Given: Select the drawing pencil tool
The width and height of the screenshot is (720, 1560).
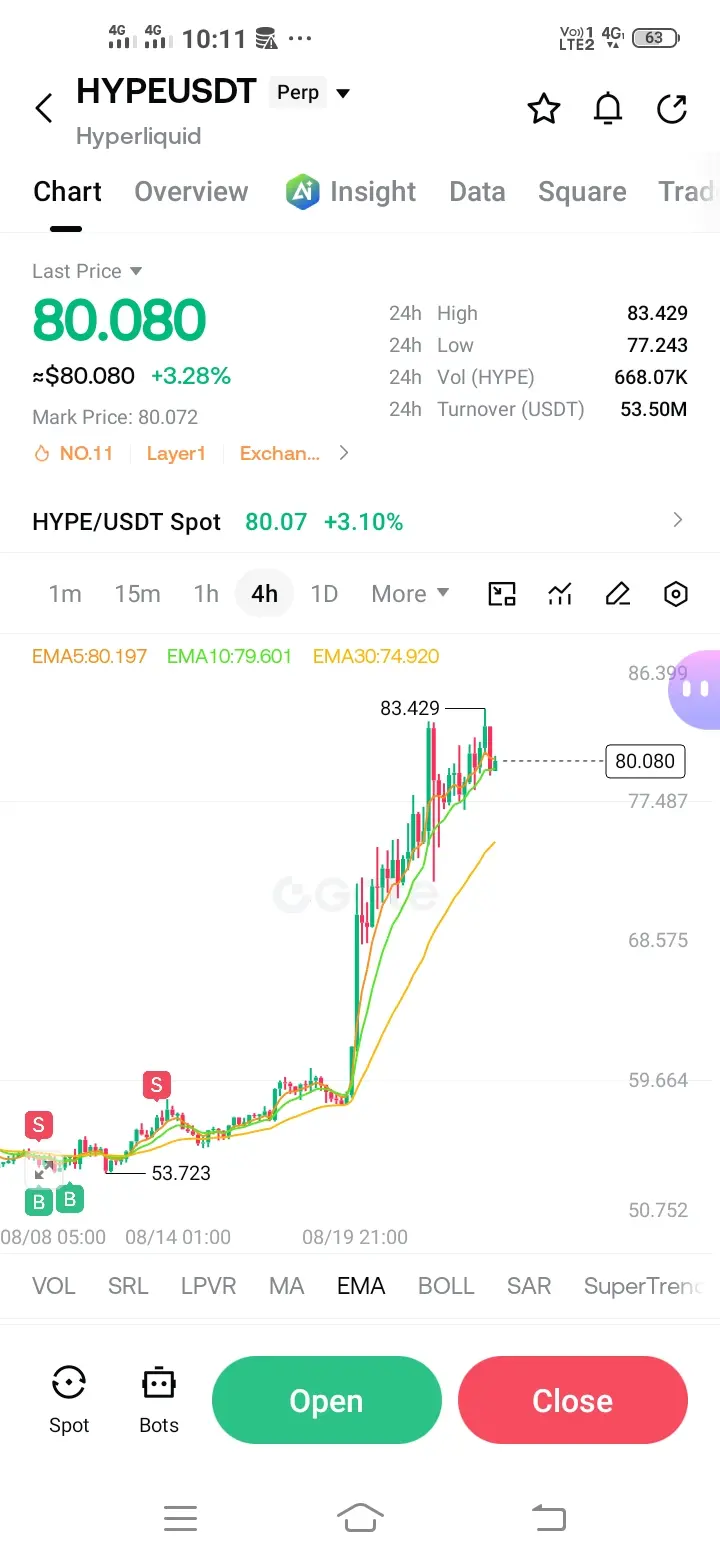Looking at the screenshot, I should [618, 594].
